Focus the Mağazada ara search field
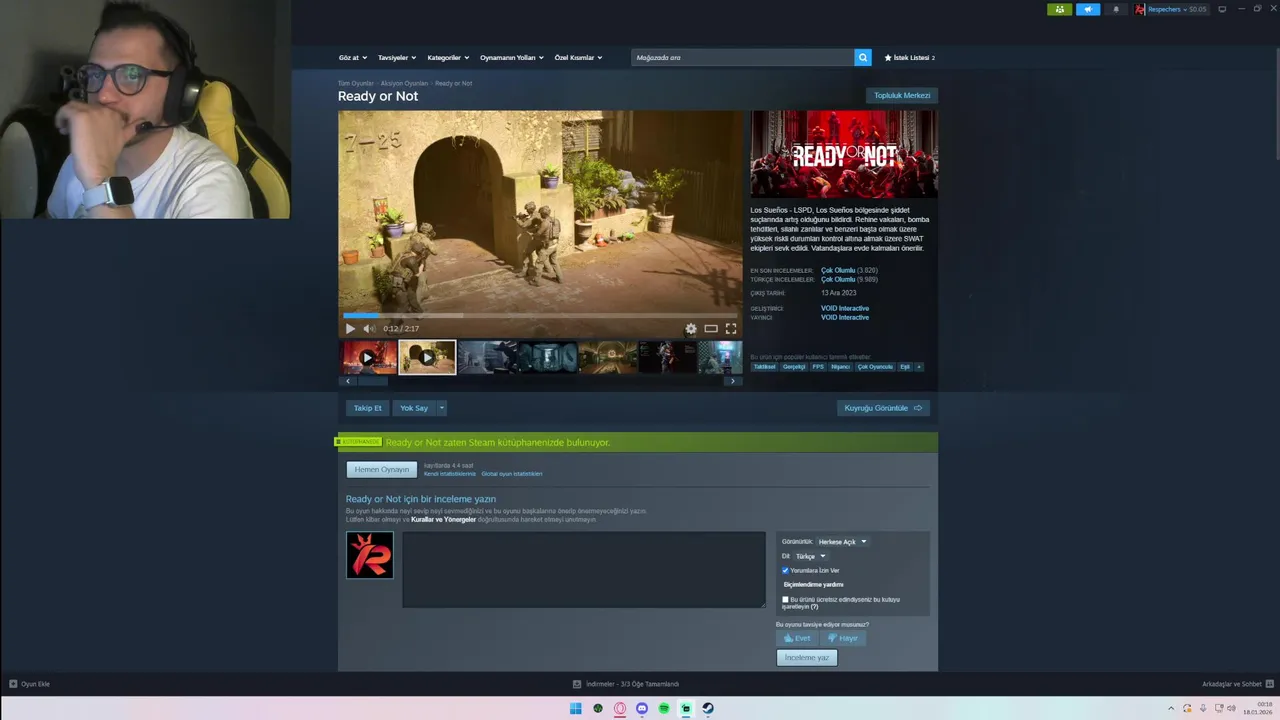1280x720 pixels. pos(743,58)
